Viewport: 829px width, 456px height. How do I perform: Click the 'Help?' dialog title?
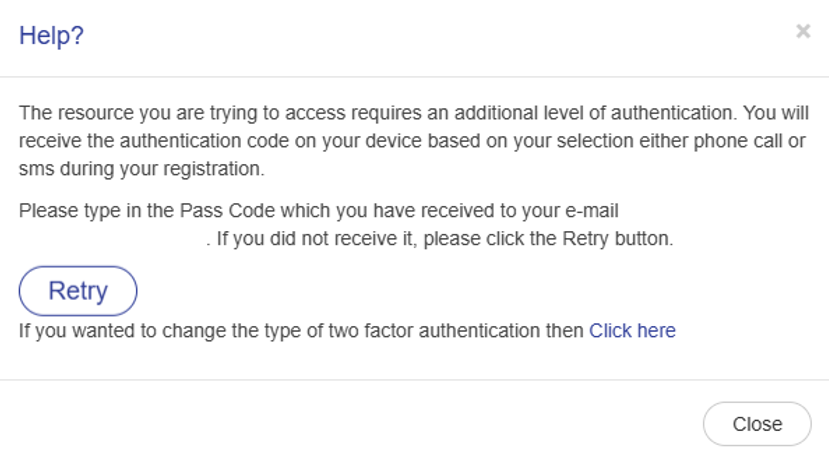tap(51, 36)
